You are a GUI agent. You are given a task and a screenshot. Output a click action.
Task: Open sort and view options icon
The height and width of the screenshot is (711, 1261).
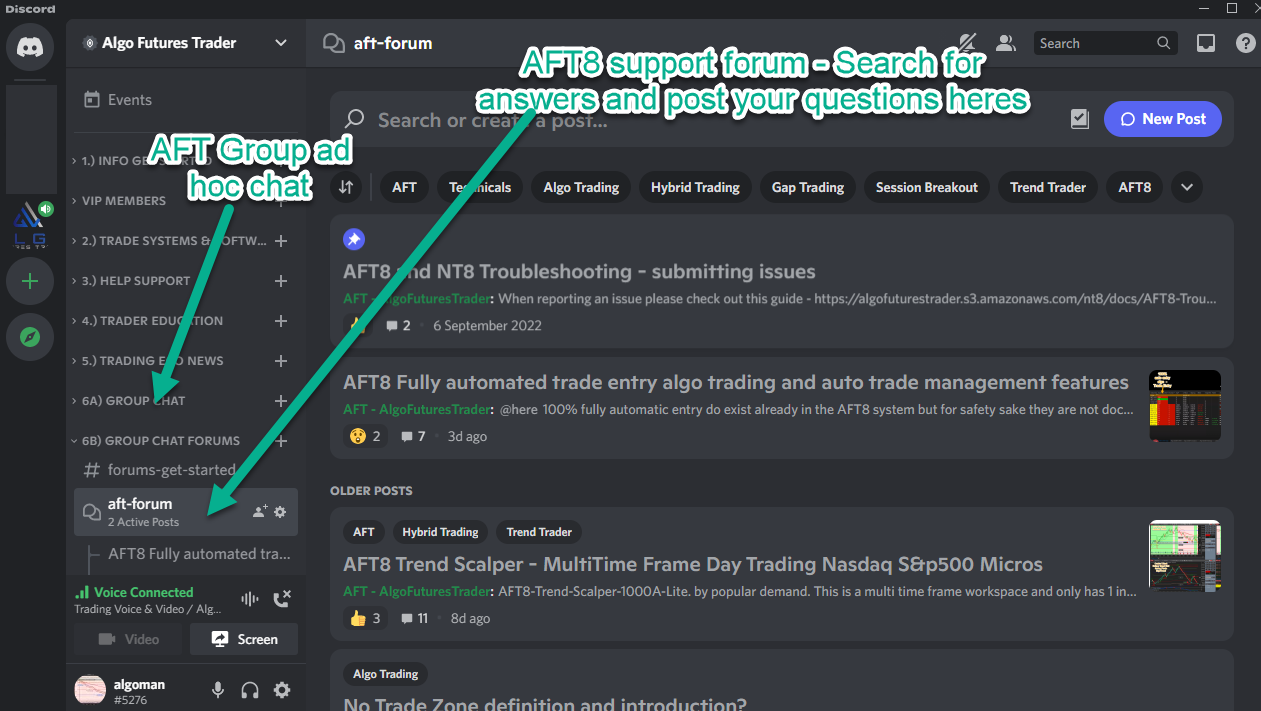346,187
